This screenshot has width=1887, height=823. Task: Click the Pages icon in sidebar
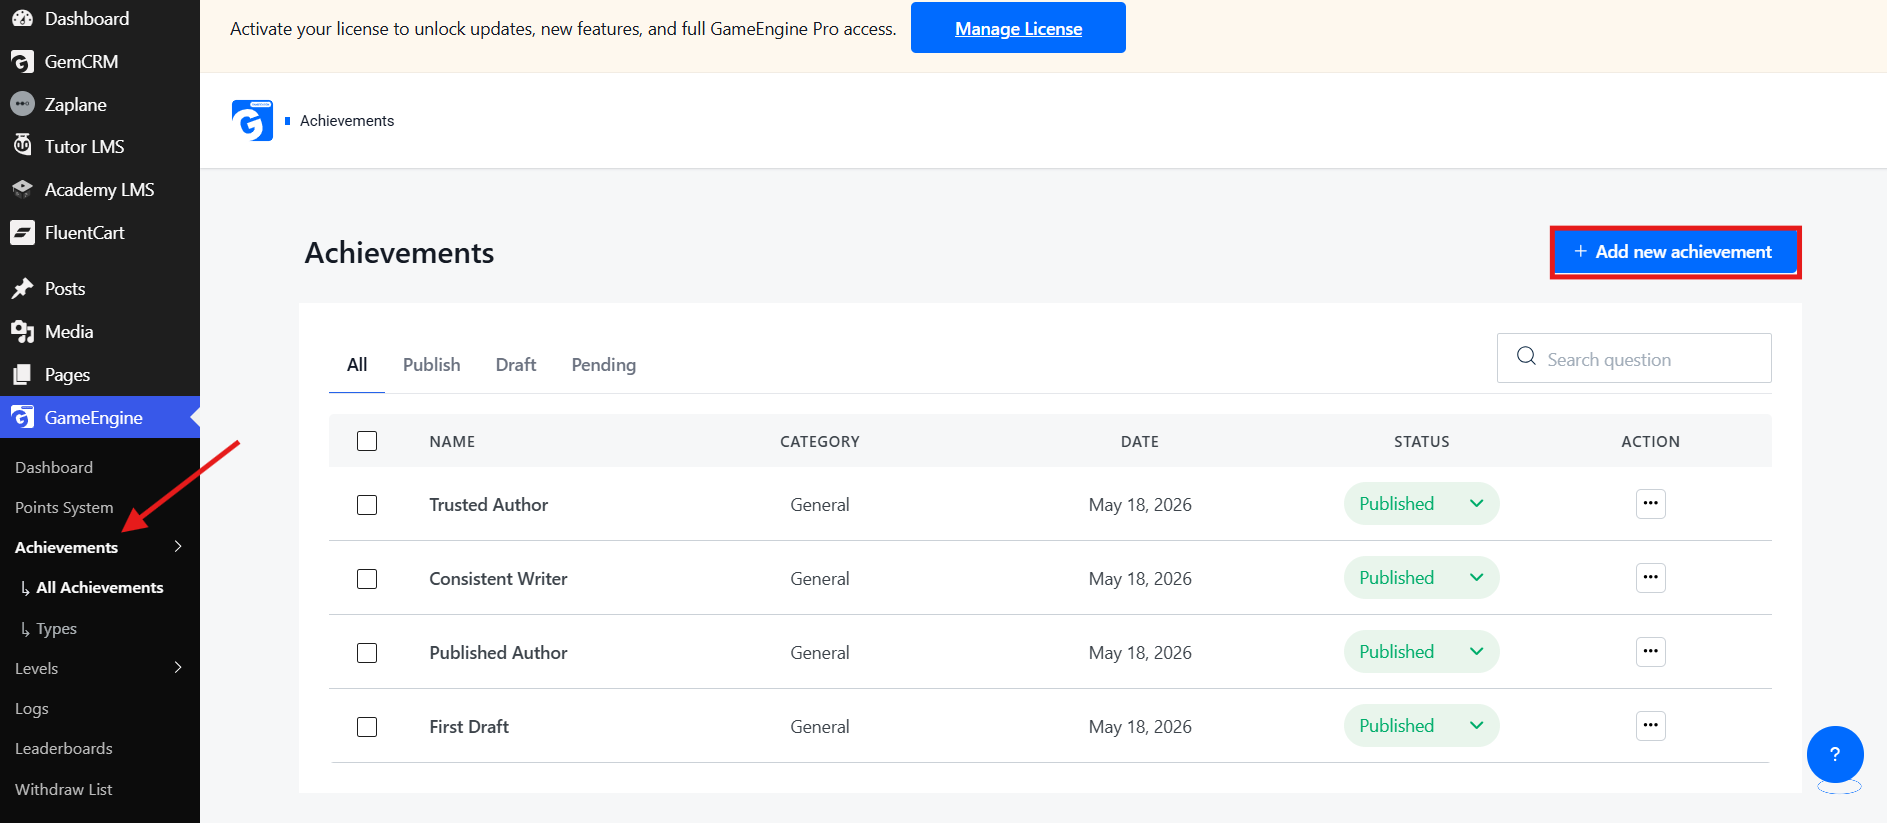22,374
